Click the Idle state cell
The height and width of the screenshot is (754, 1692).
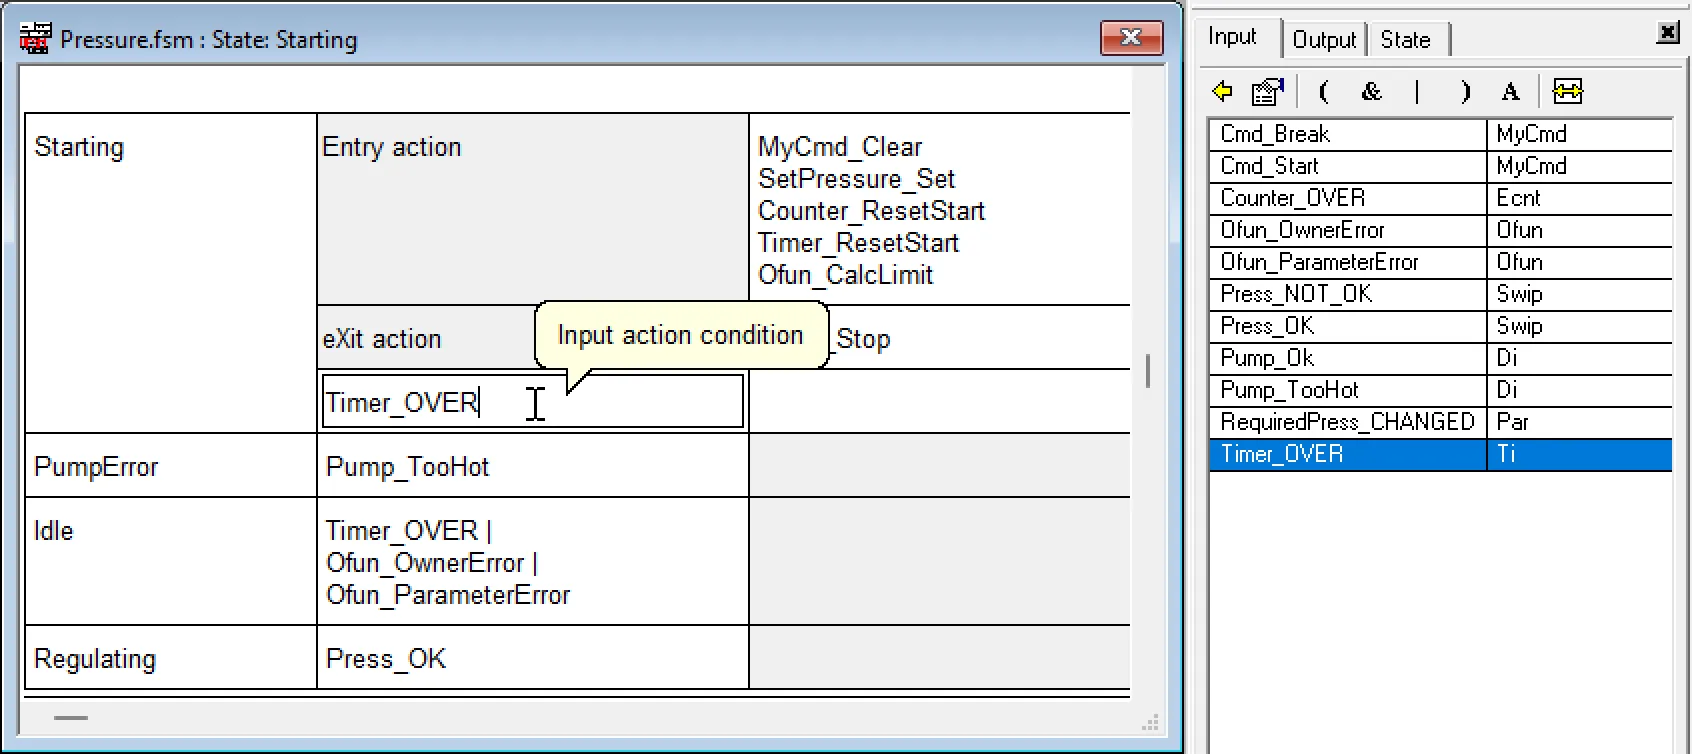tap(171, 561)
